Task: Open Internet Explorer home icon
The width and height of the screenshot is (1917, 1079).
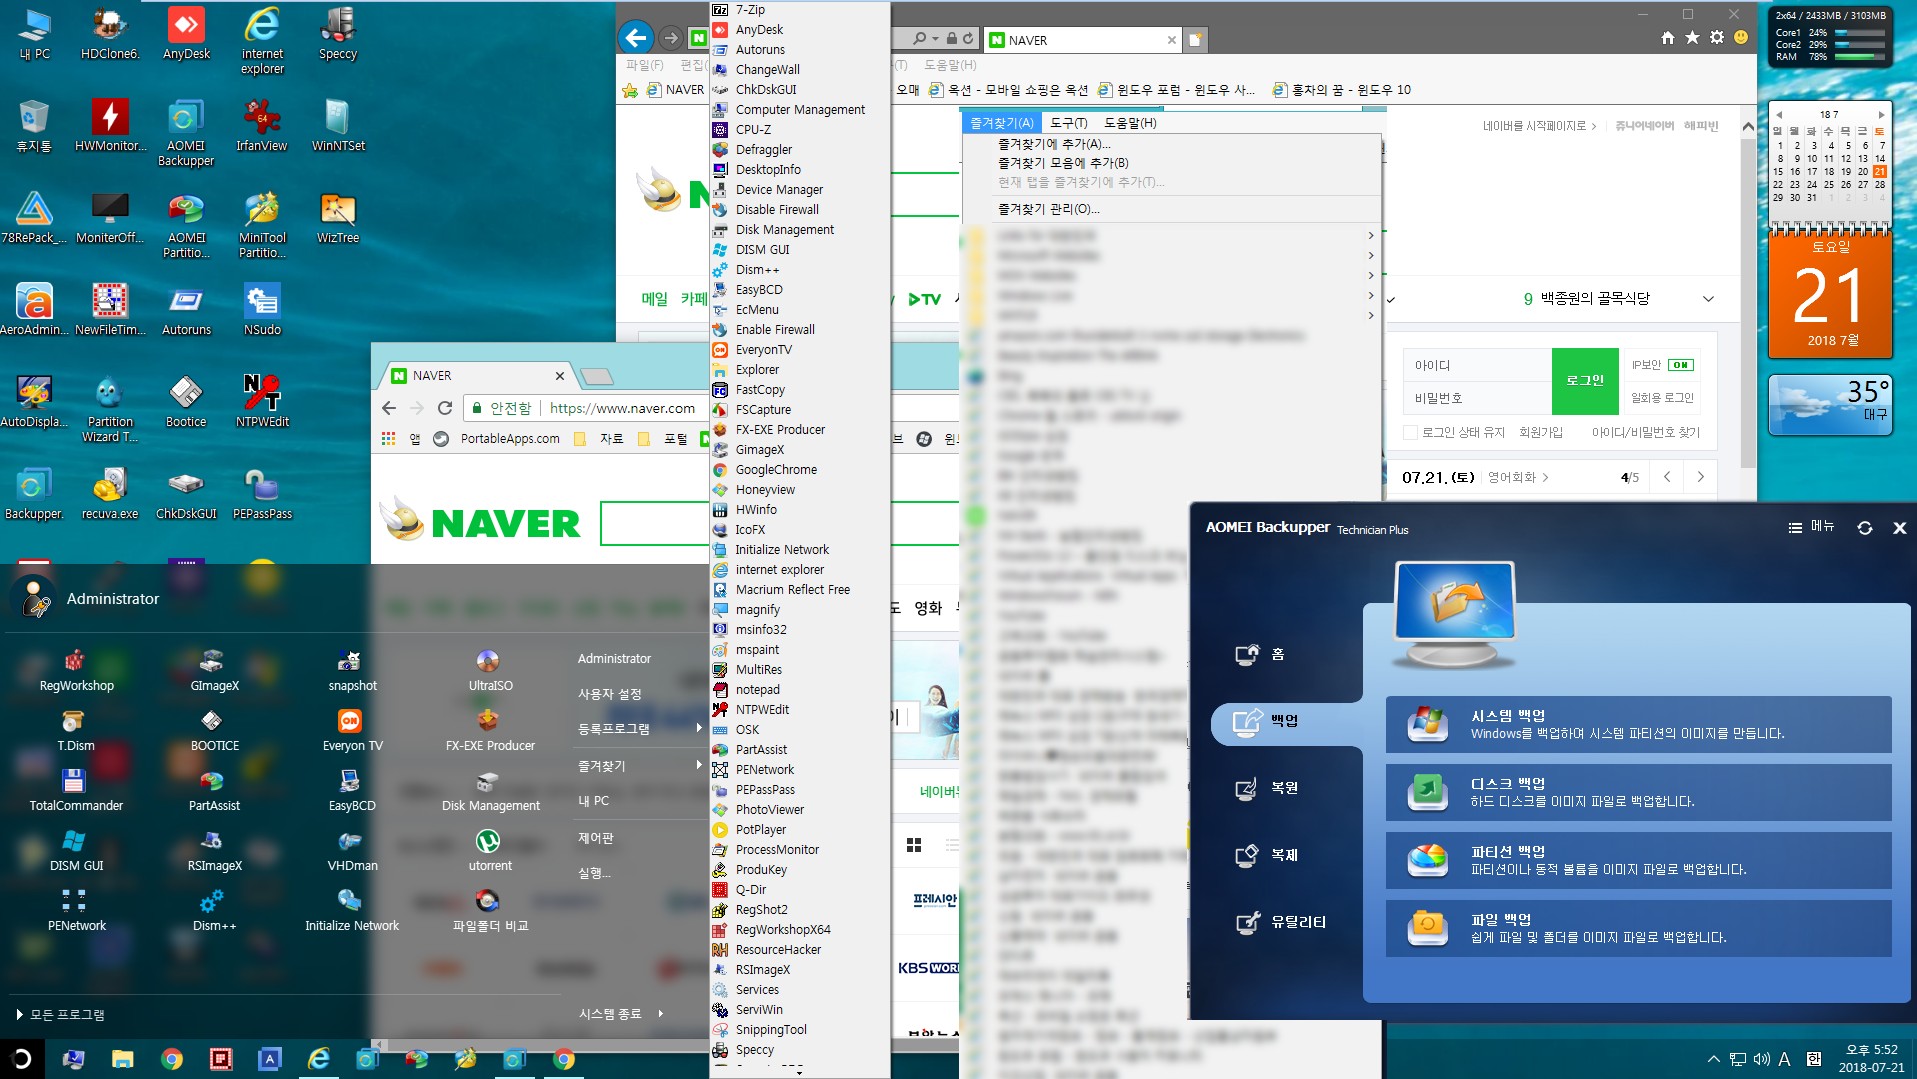Action: pos(1667,38)
